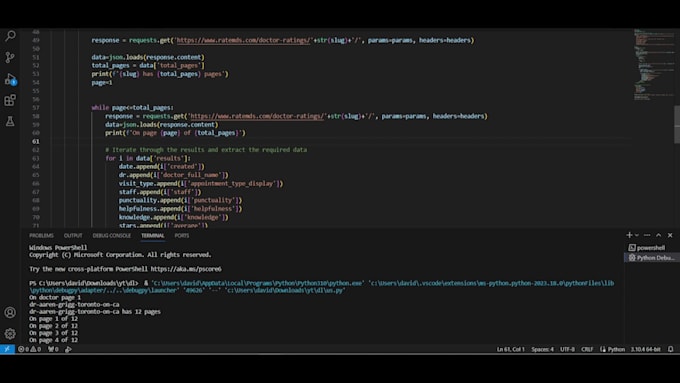Screen dimensions: 680x383
Task: Open the Manage gear menu
Action: point(10,334)
